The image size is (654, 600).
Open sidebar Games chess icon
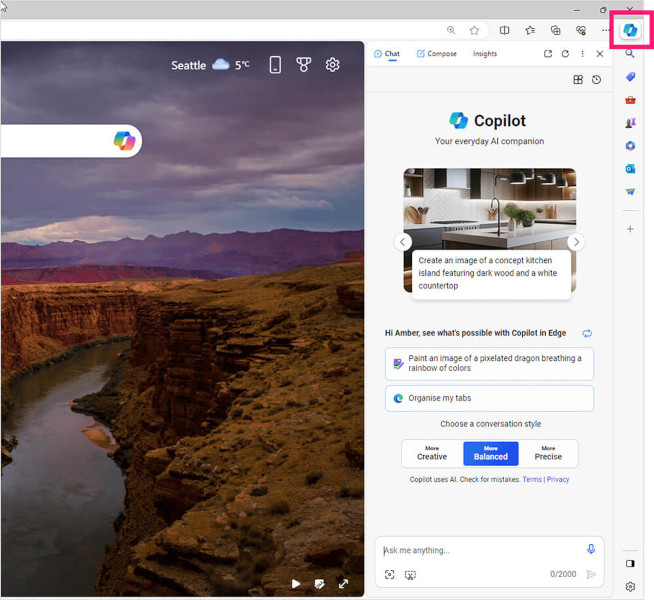click(630, 123)
